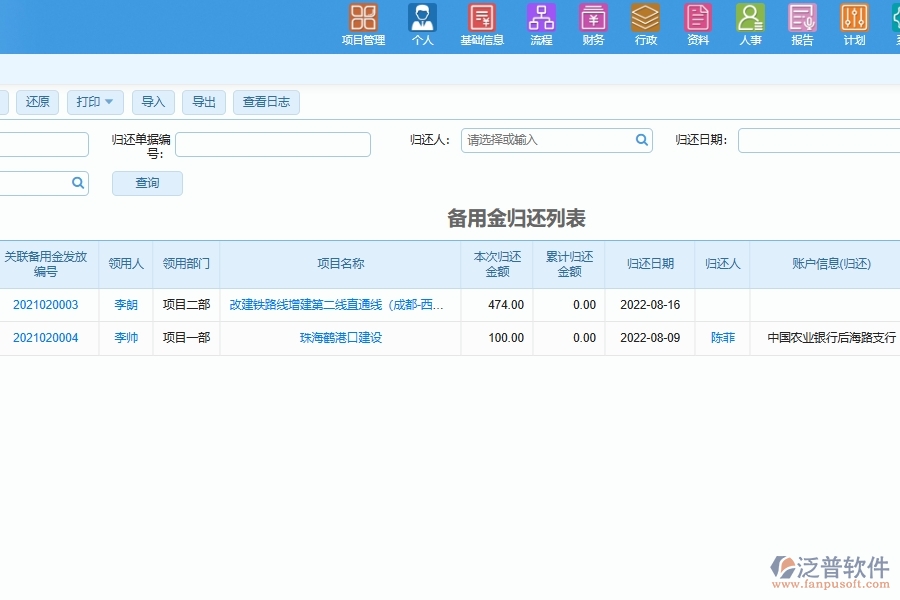Open the 项目管理 module icon
Image resolution: width=900 pixels, height=600 pixels.
(363, 18)
